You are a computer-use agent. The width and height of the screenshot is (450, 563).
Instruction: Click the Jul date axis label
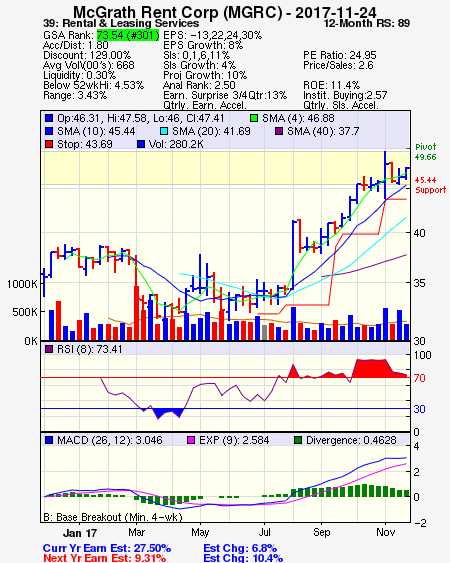tap(264, 532)
